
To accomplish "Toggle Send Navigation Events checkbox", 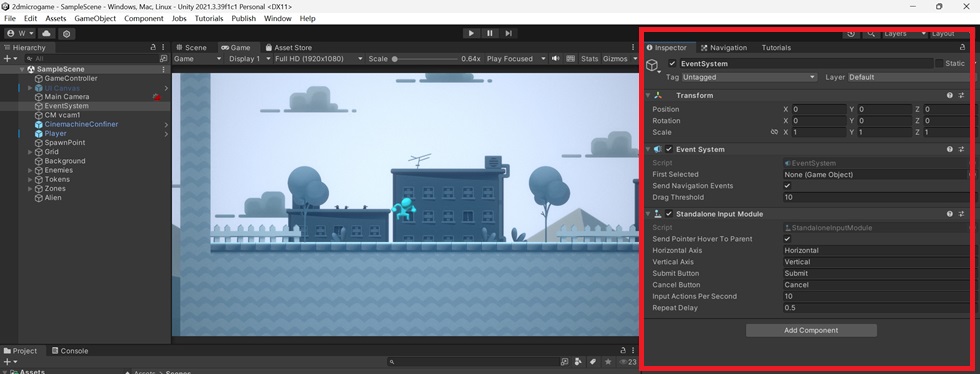I will coord(788,186).
